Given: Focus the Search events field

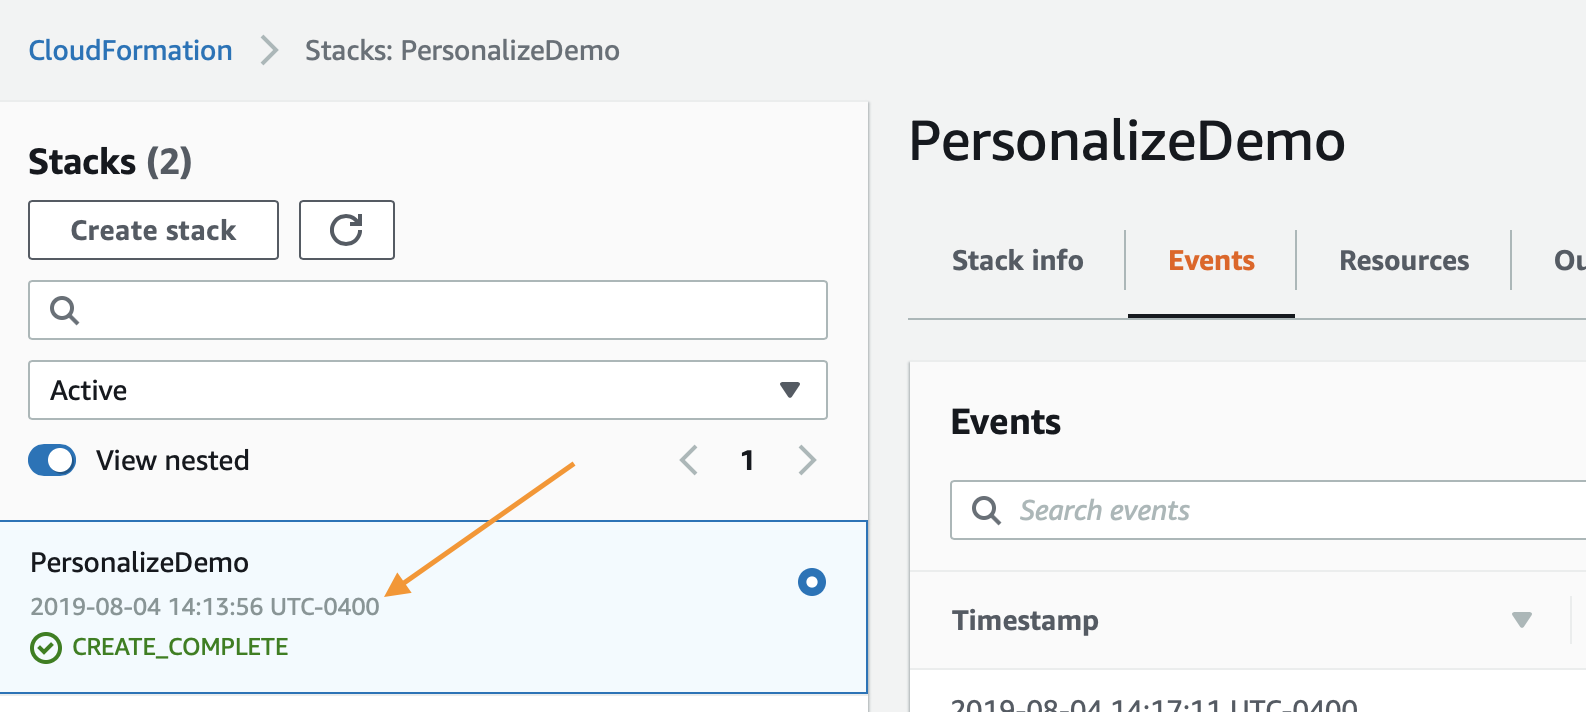Looking at the screenshot, I should point(1268,510).
